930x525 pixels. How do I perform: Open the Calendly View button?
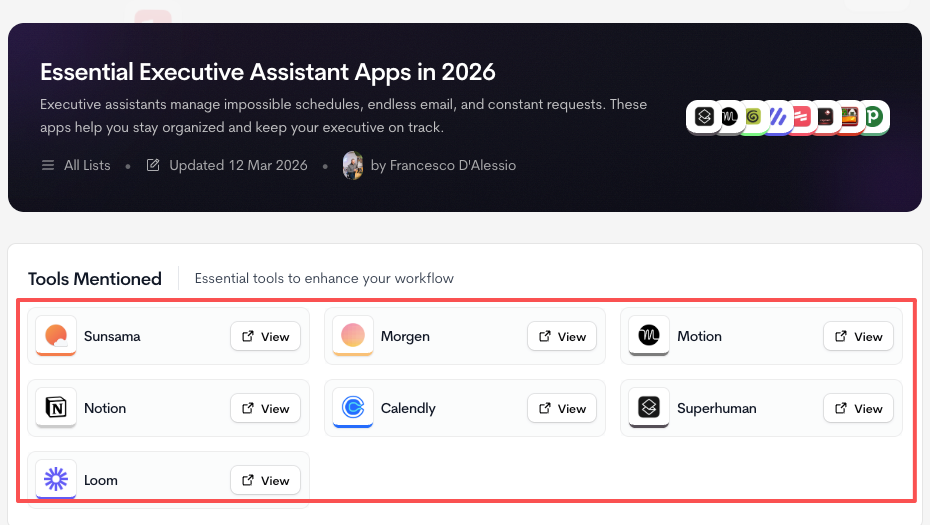pos(562,408)
